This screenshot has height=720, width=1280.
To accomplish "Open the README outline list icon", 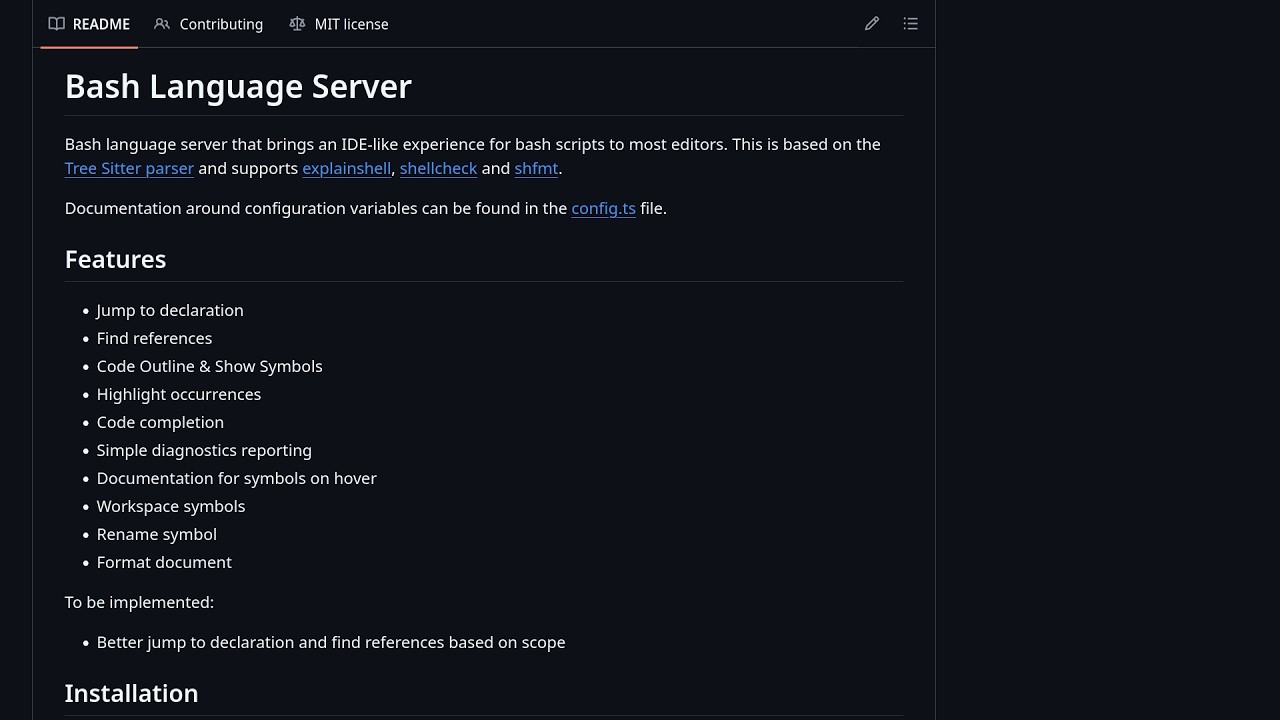I will [x=910, y=24].
